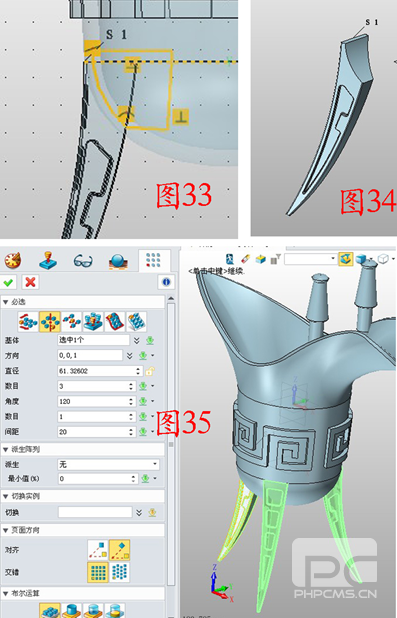Click the highlighted layer icon in viewport toolbar
This screenshot has width=397, height=618.
click(345, 259)
